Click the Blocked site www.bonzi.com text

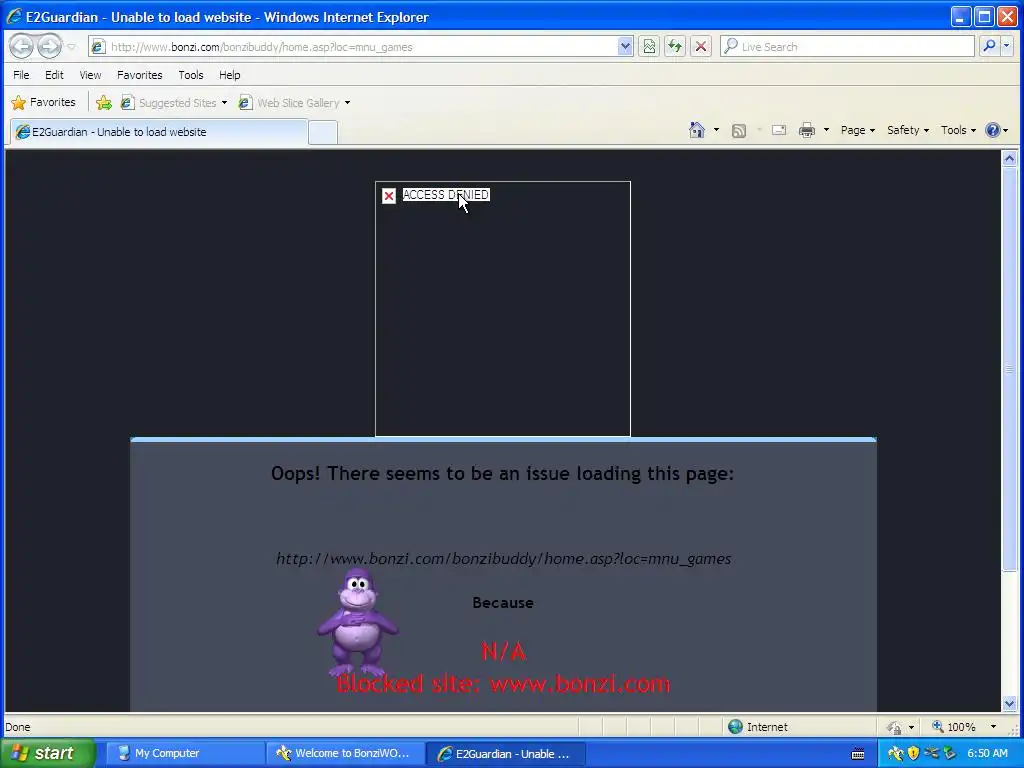[x=504, y=684]
